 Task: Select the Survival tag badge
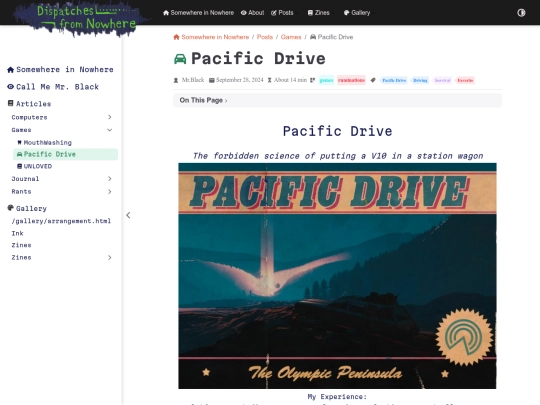coord(442,80)
